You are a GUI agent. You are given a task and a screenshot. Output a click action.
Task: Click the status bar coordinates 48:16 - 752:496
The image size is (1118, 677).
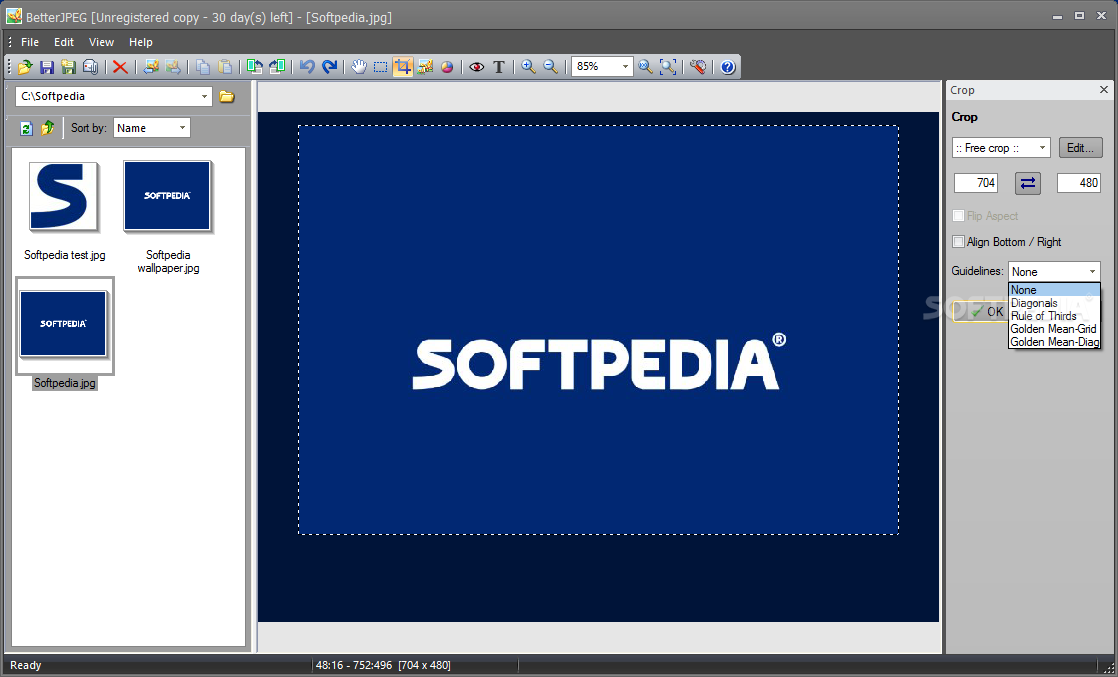point(354,665)
